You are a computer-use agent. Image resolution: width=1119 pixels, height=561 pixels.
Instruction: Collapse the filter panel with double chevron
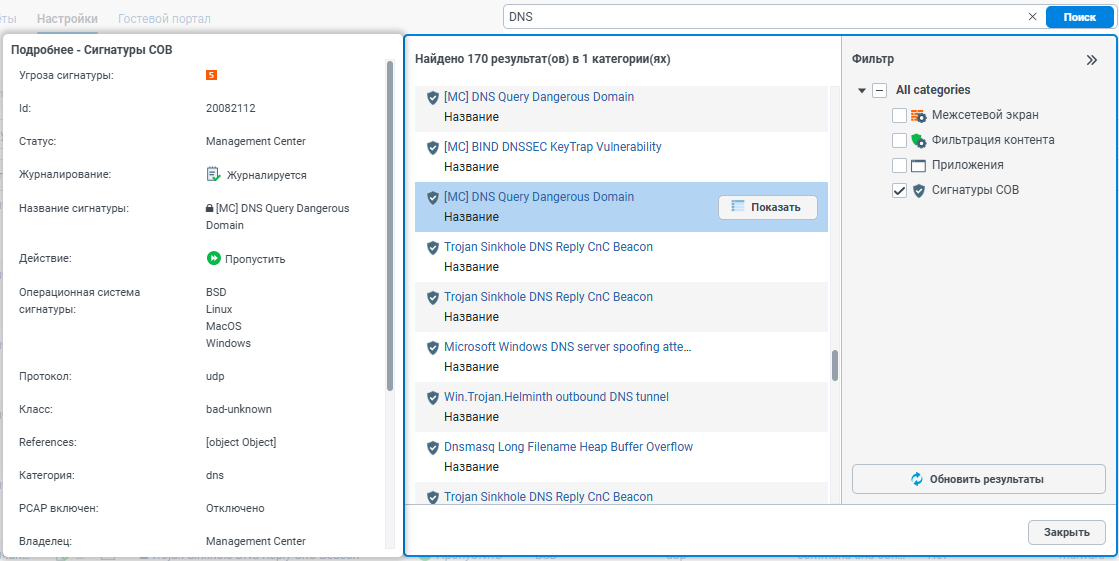(1092, 60)
